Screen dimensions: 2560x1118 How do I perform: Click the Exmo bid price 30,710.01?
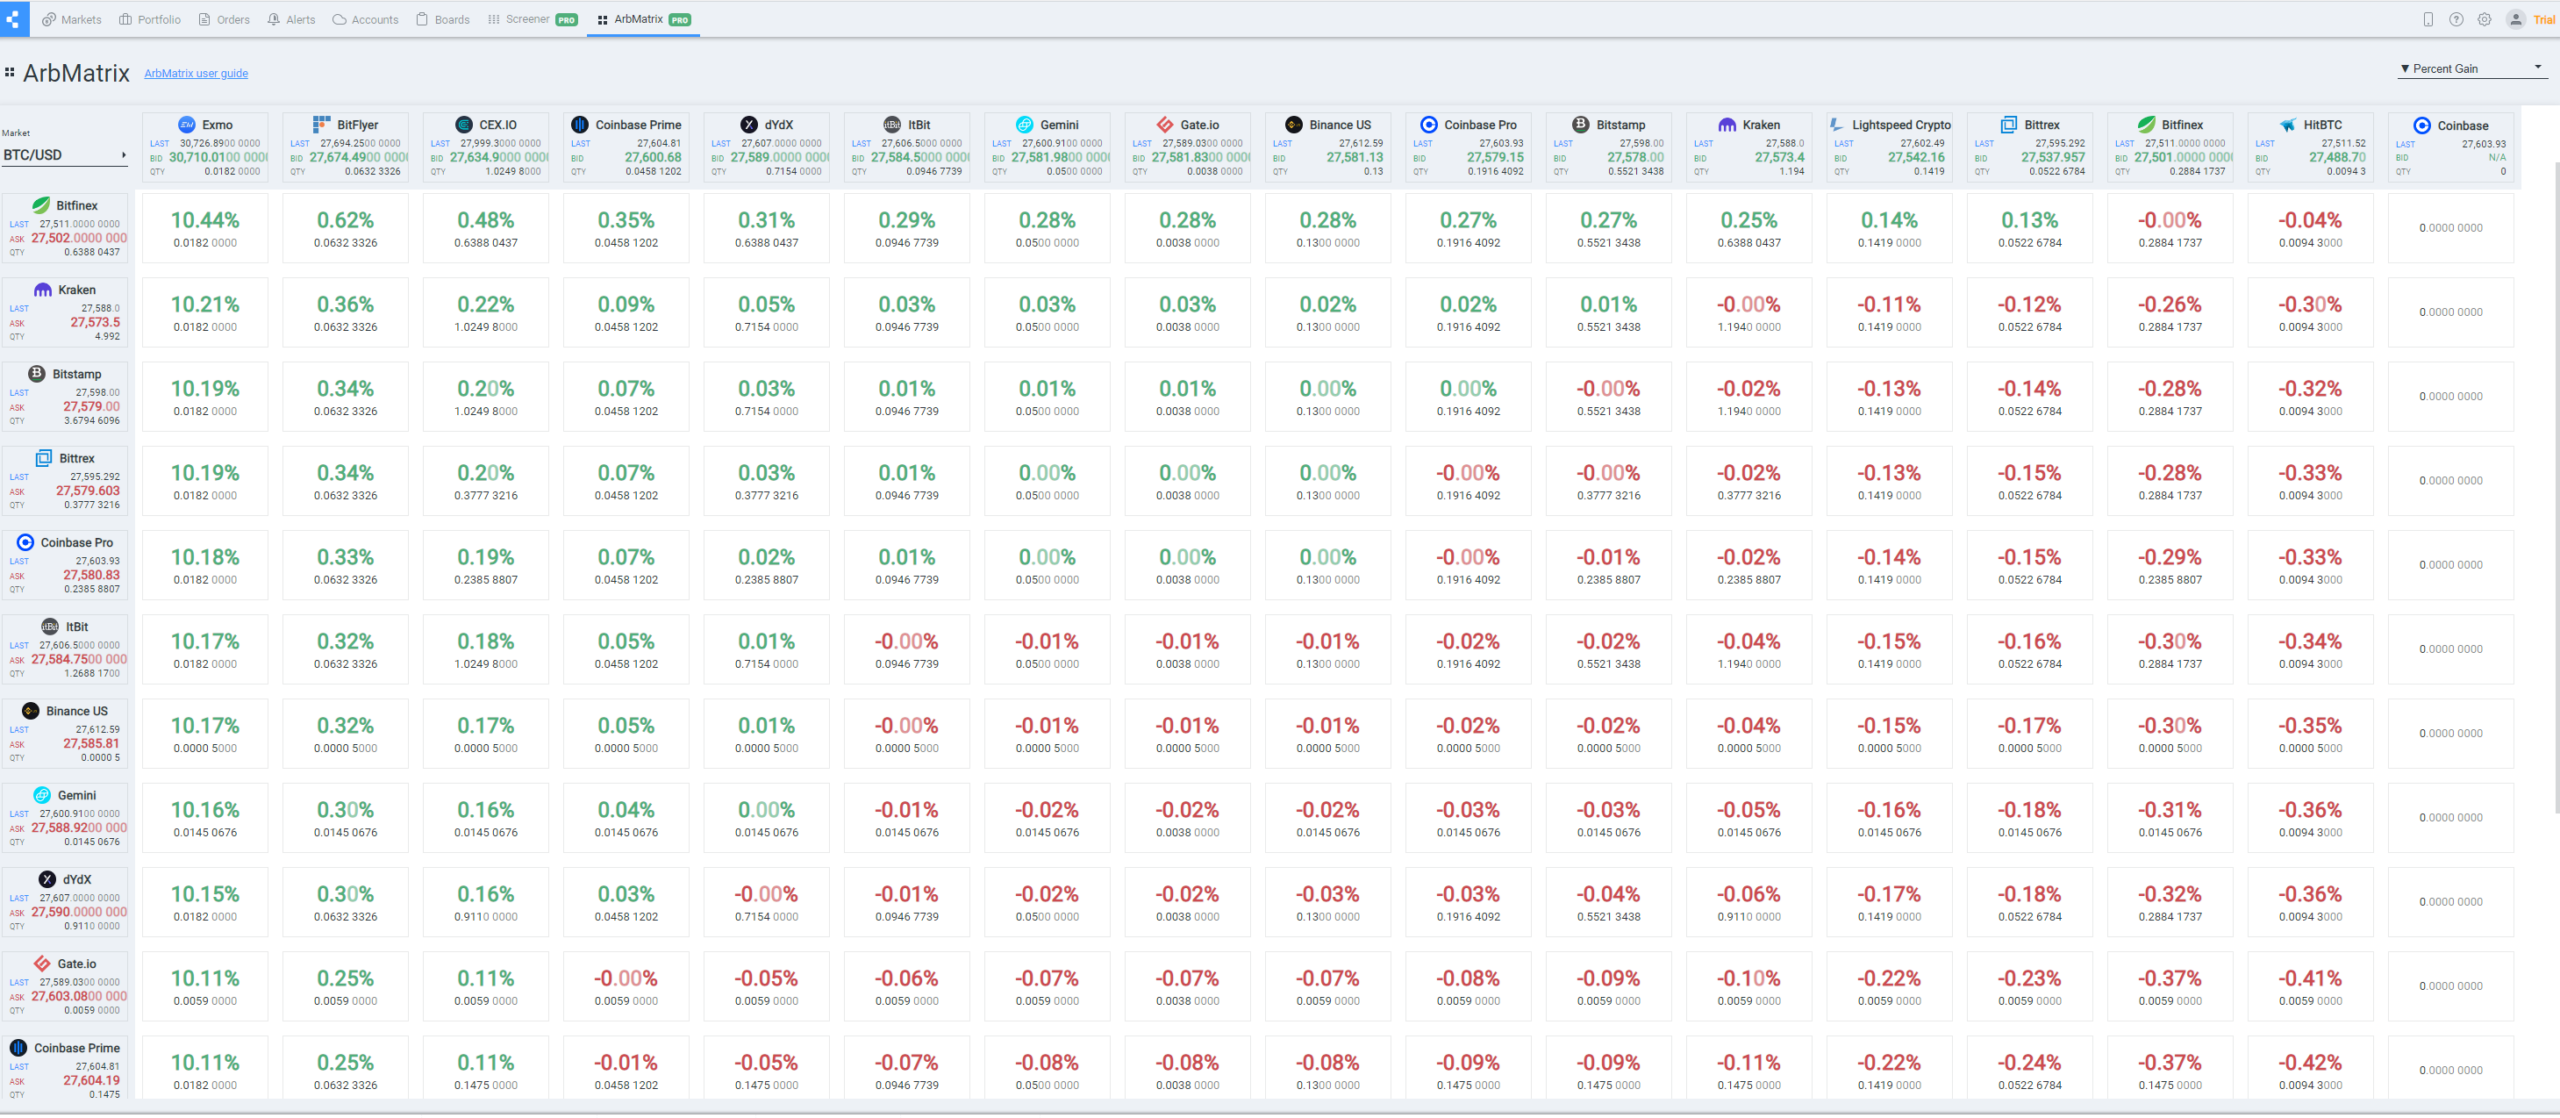pyautogui.click(x=219, y=157)
